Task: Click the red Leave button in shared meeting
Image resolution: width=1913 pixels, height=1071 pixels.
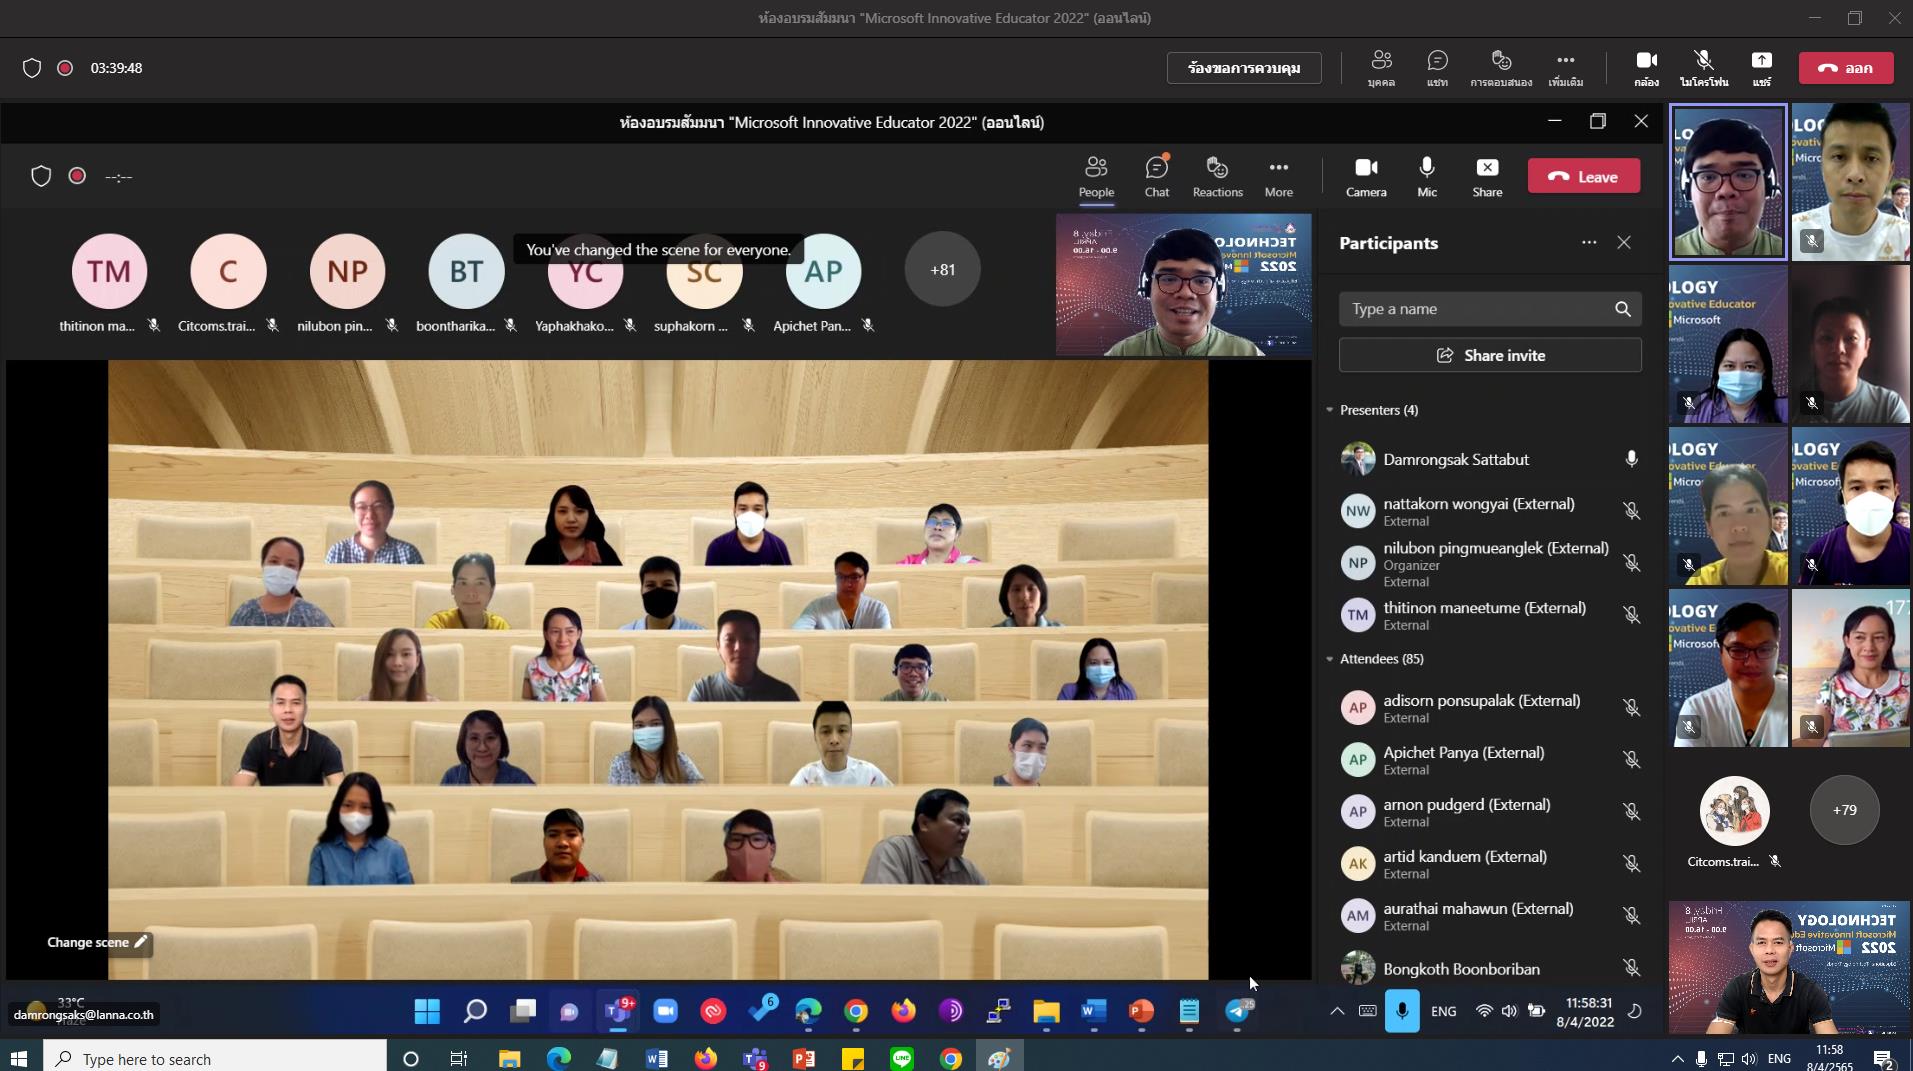Action: point(1584,176)
